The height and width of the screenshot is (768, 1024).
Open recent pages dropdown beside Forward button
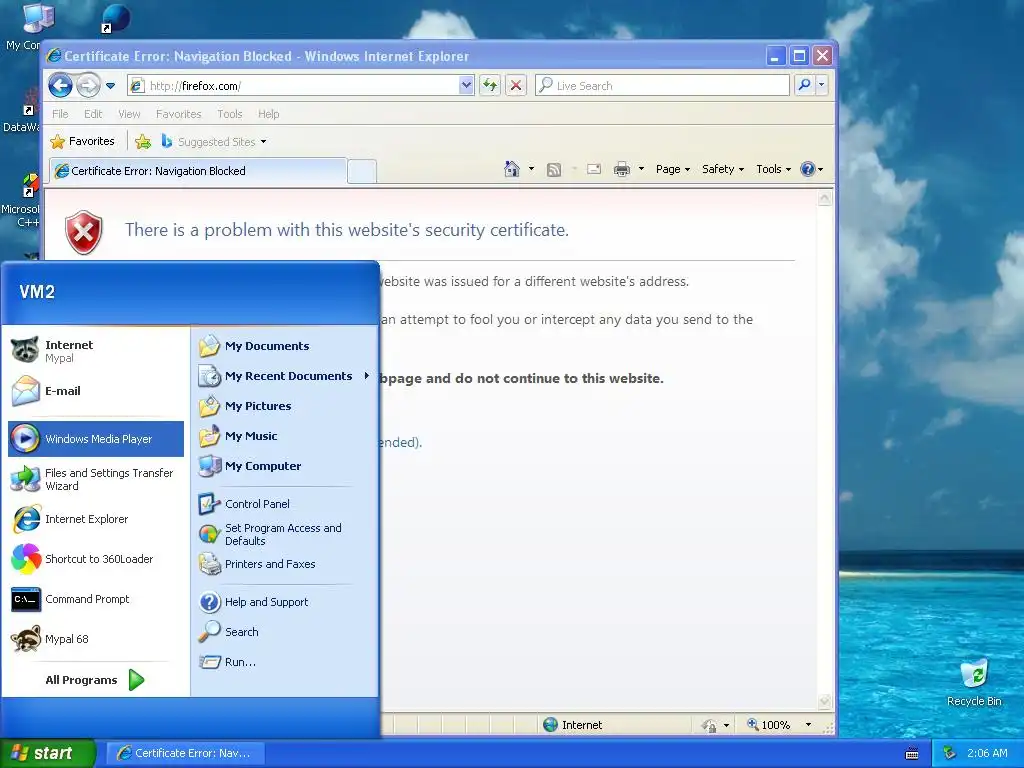(x=110, y=86)
